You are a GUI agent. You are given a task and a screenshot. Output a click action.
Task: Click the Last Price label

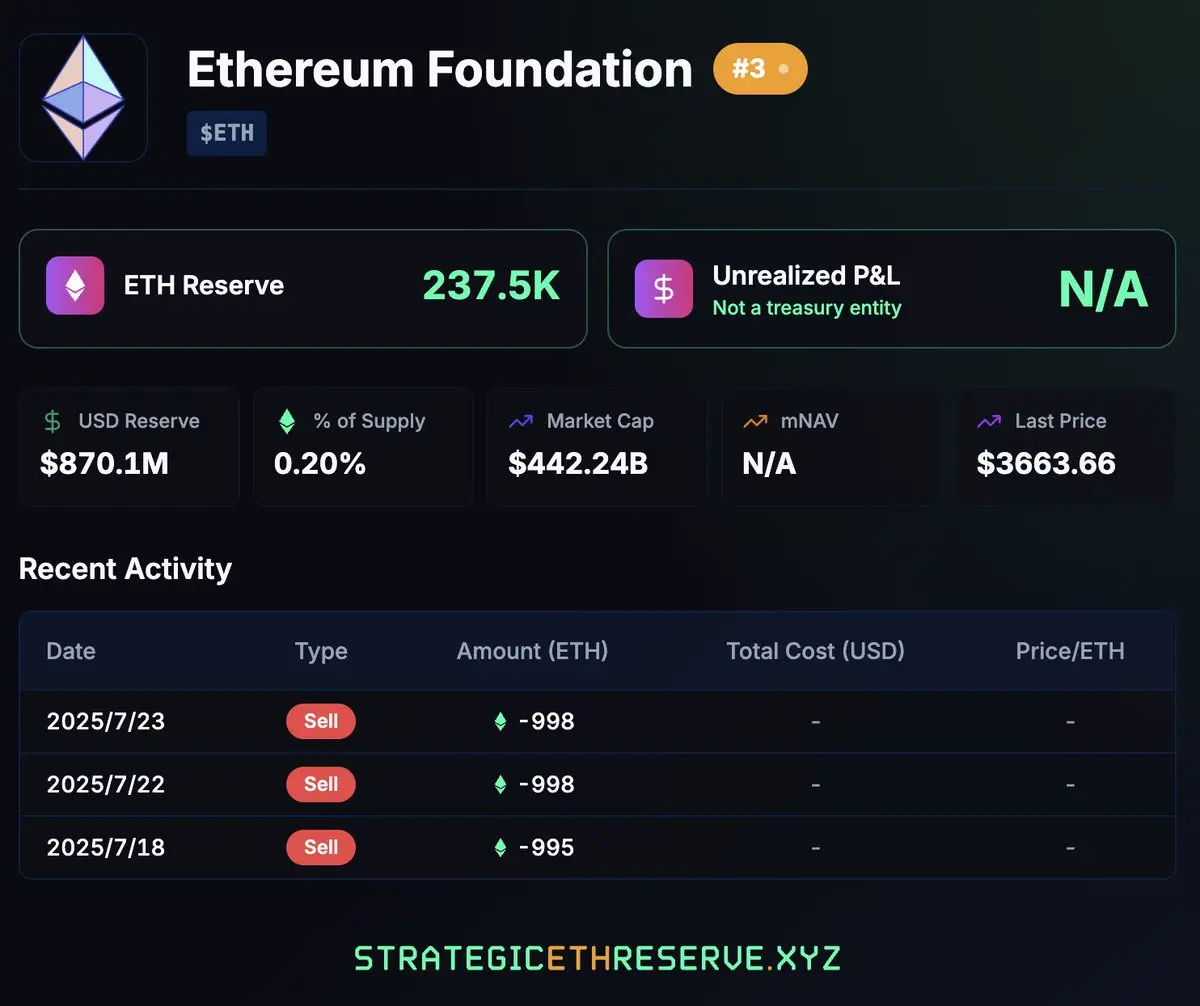(x=1060, y=421)
